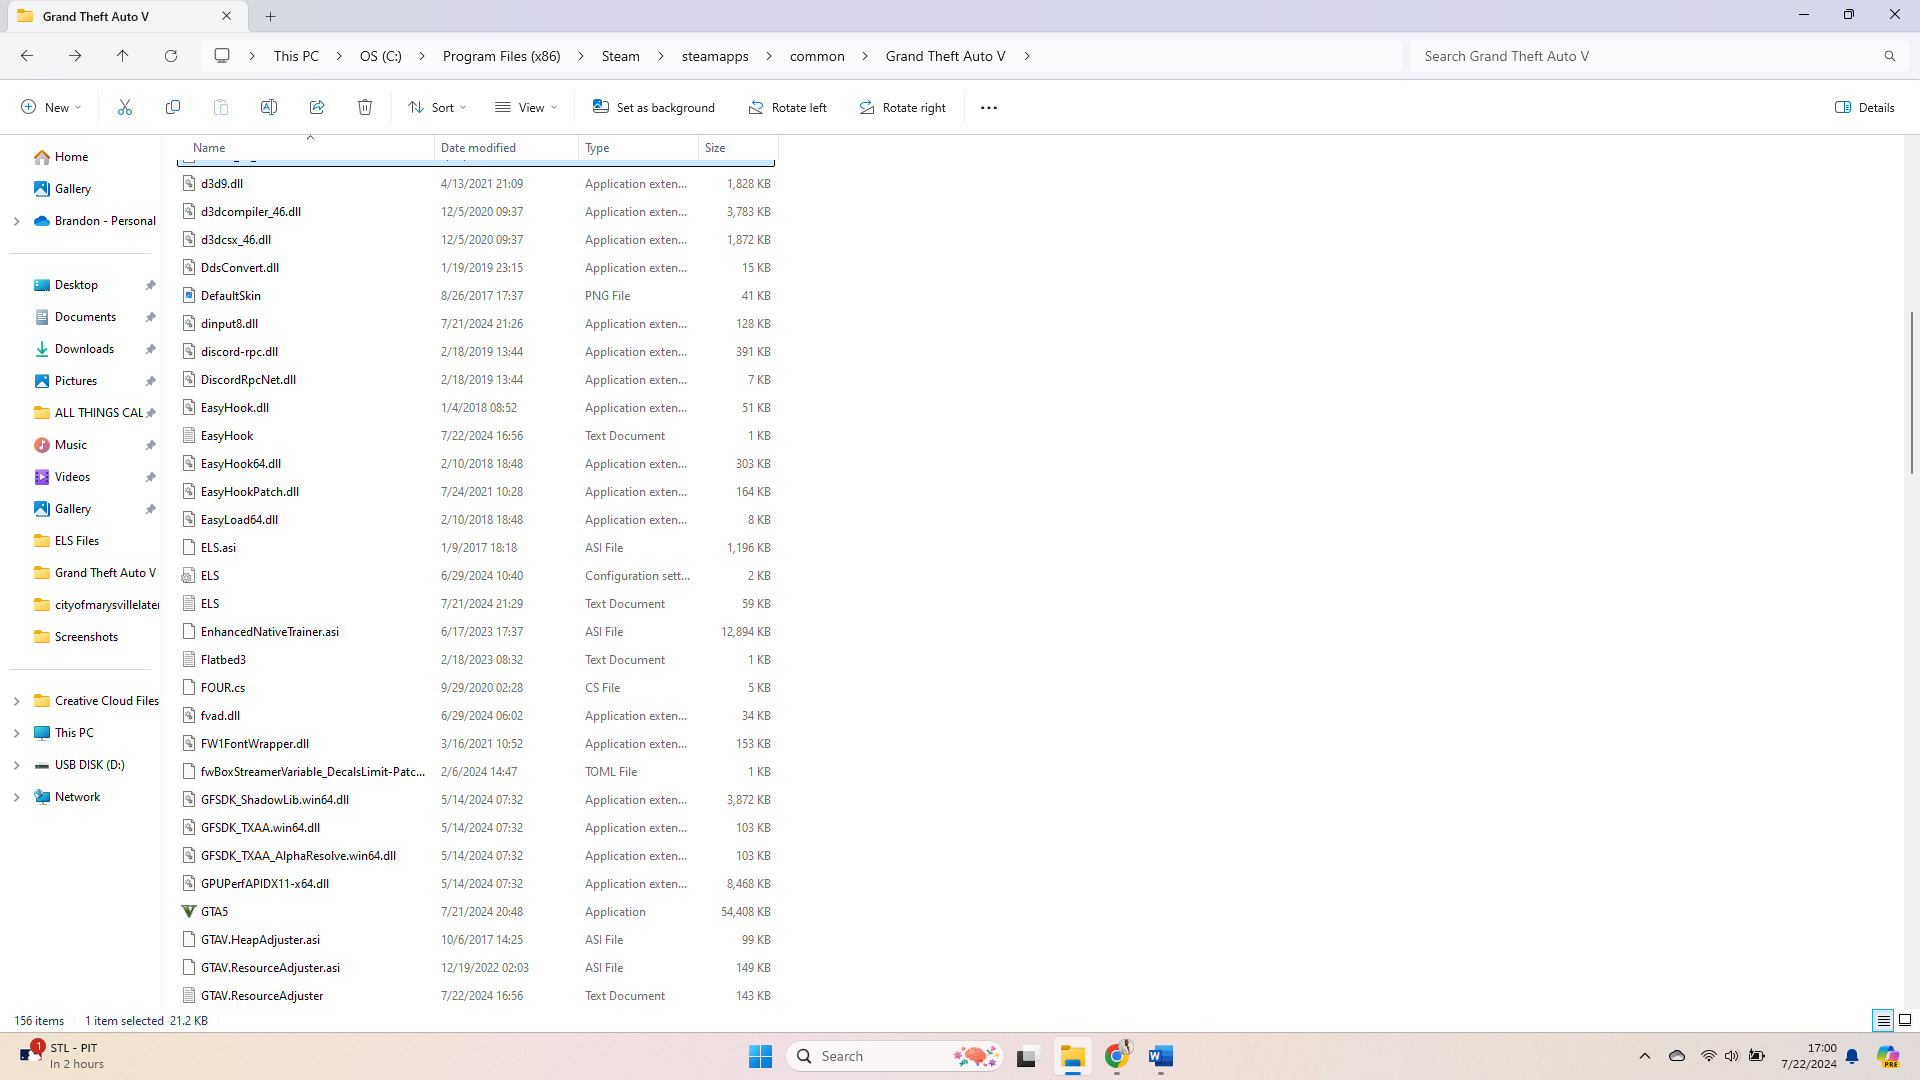
Task: Click the Cut scissors icon
Action: coord(125,107)
